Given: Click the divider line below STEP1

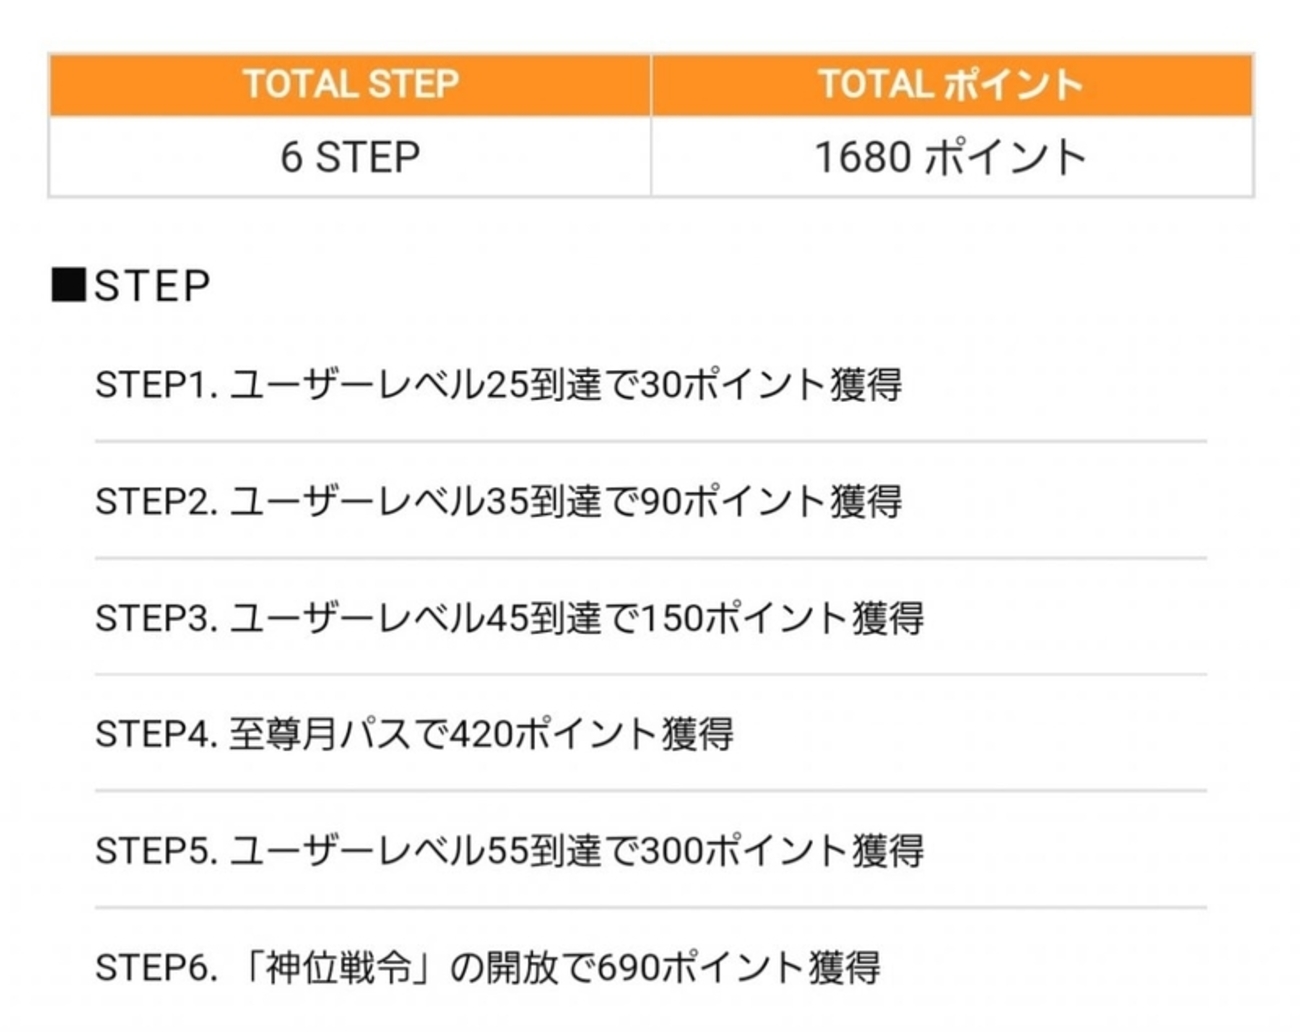Looking at the screenshot, I should tap(650, 441).
